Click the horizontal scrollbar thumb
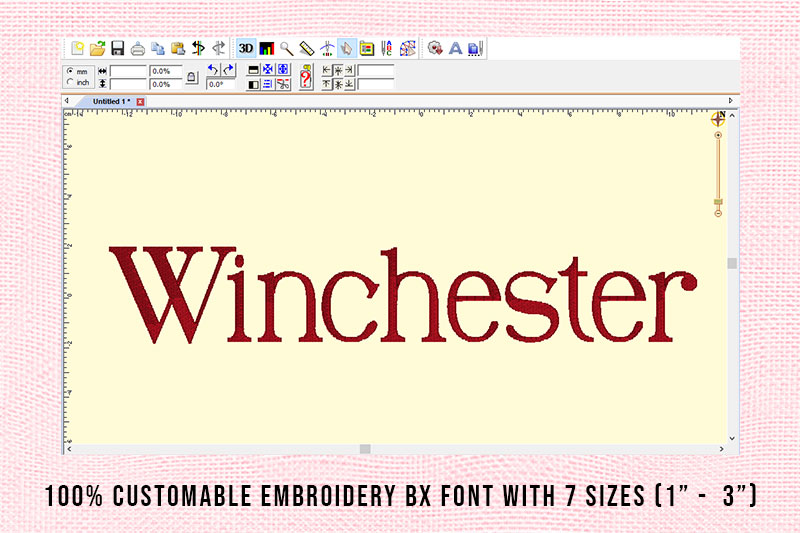 tap(365, 449)
